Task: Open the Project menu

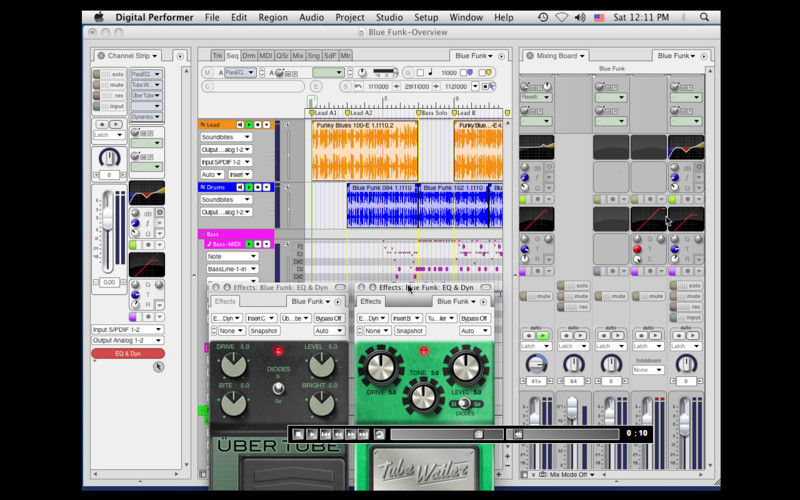Action: point(349,17)
